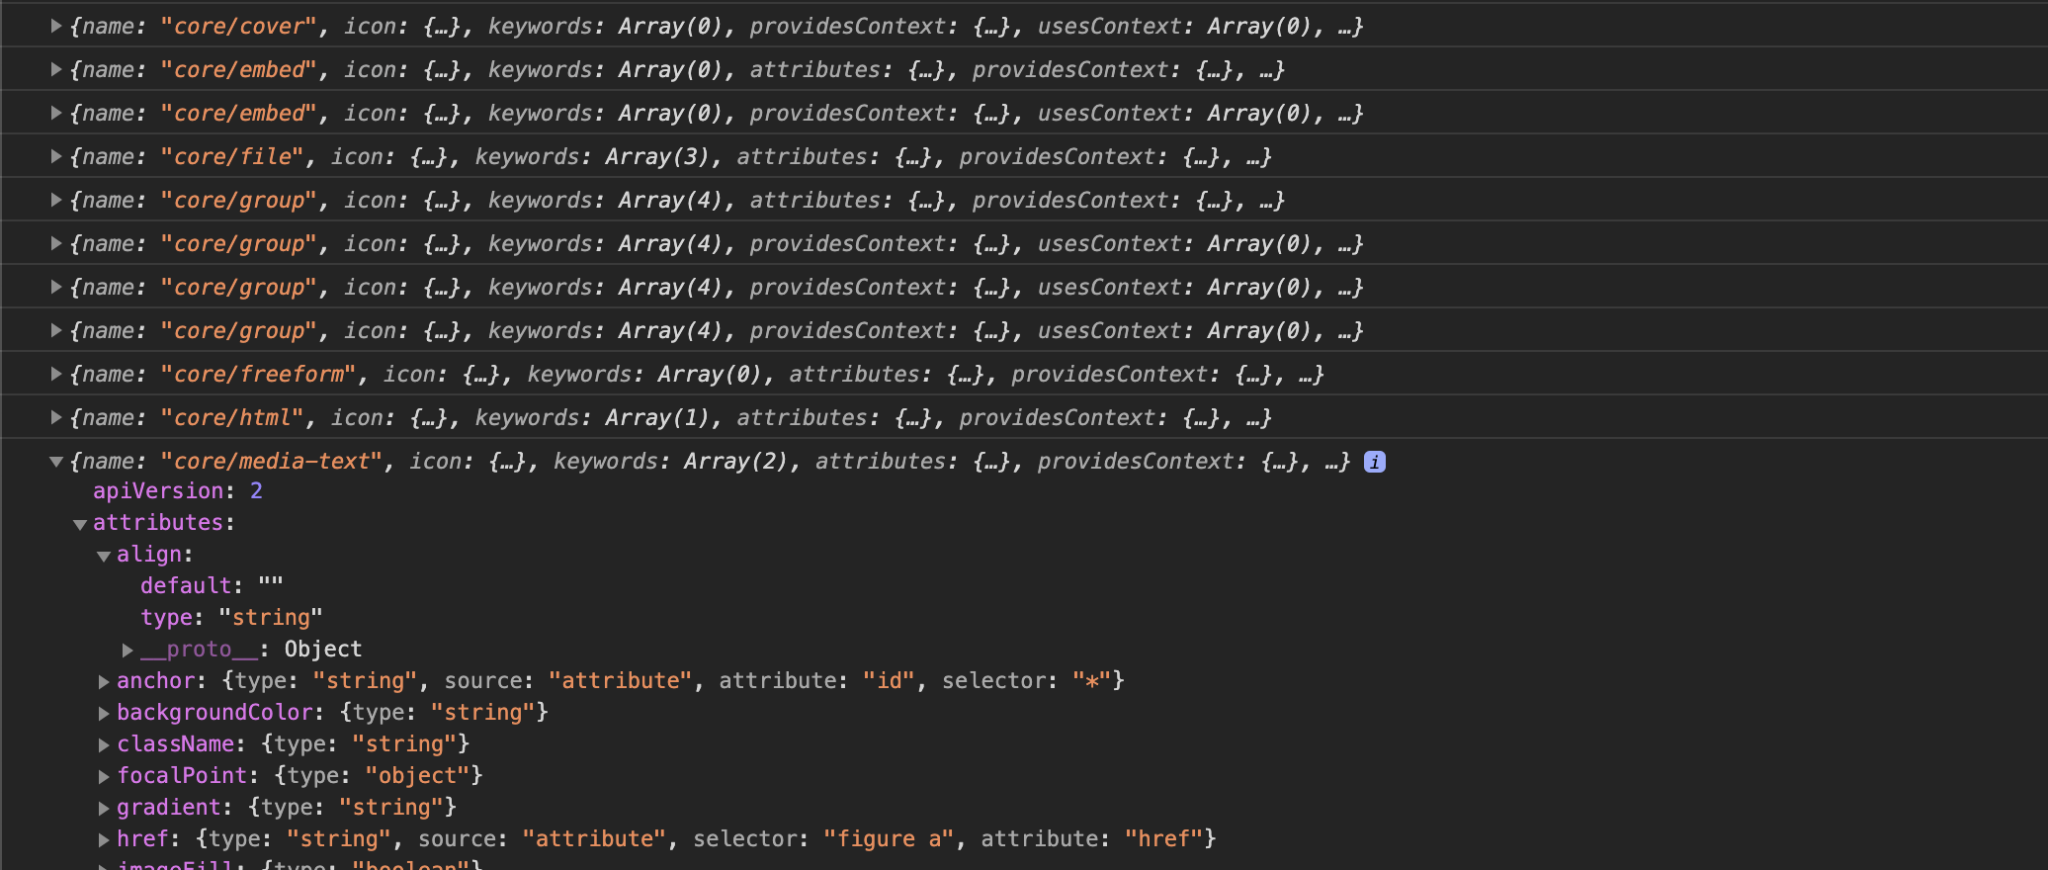Image resolution: width=2048 pixels, height=870 pixels.
Task: Click Array(1) in the core/html row
Action: (x=657, y=418)
